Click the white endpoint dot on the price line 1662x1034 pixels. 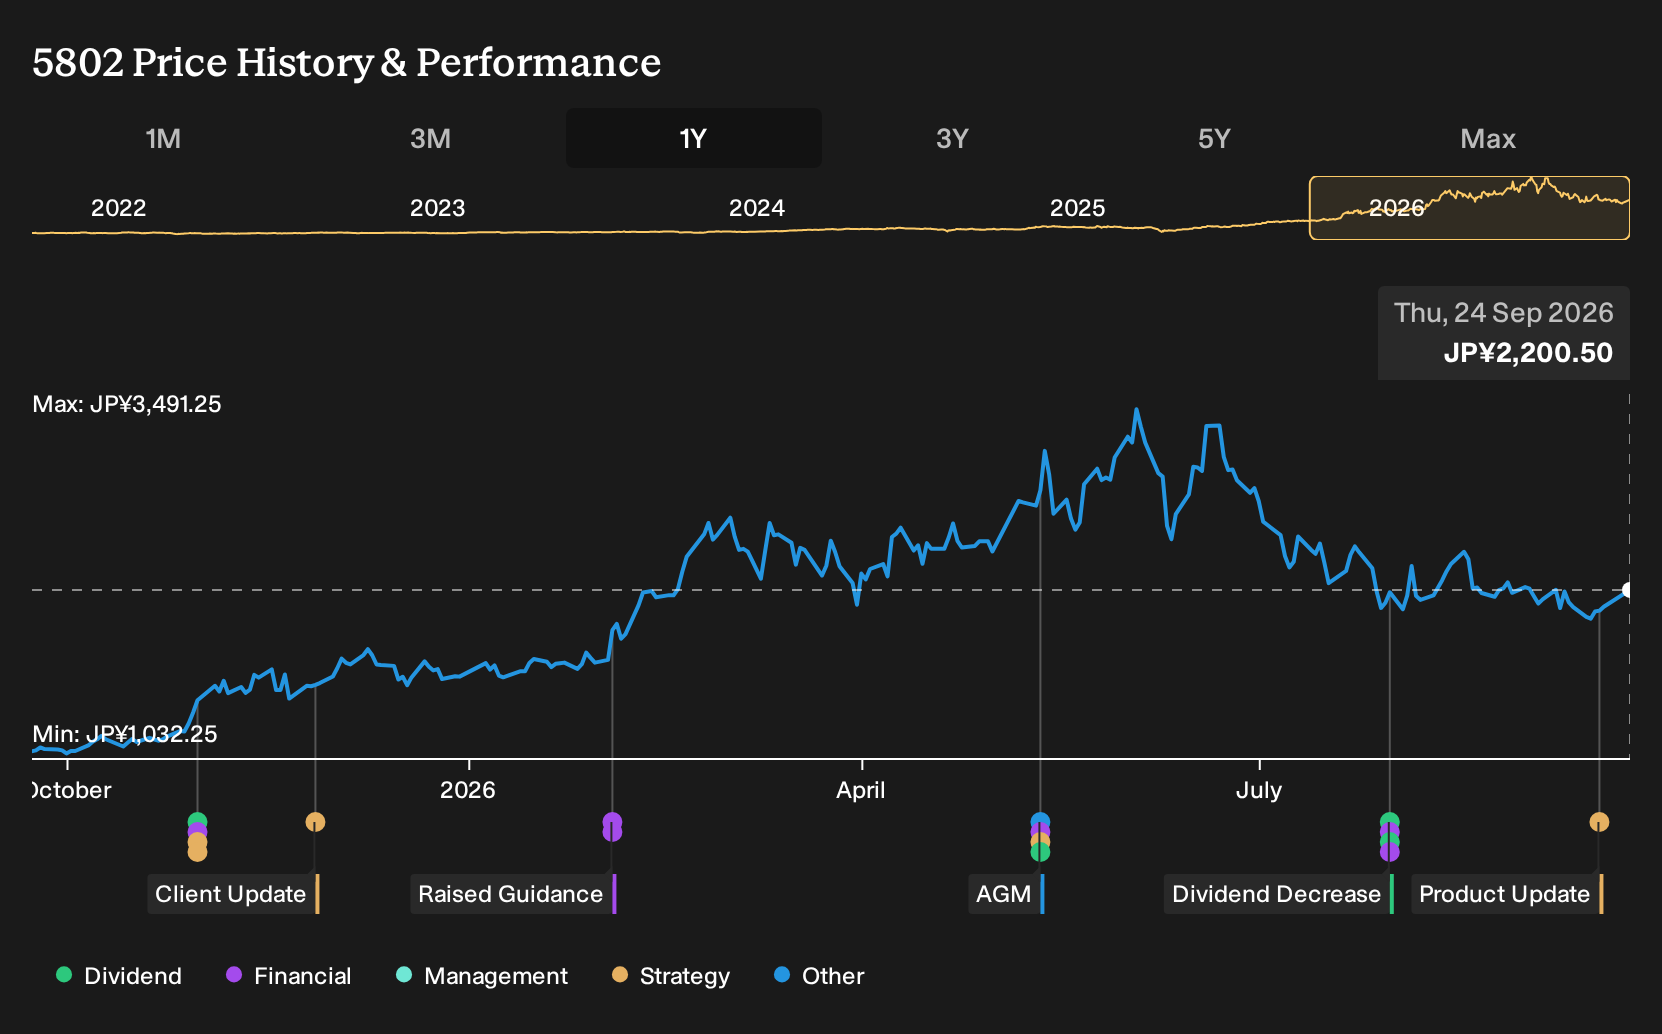[1628, 590]
